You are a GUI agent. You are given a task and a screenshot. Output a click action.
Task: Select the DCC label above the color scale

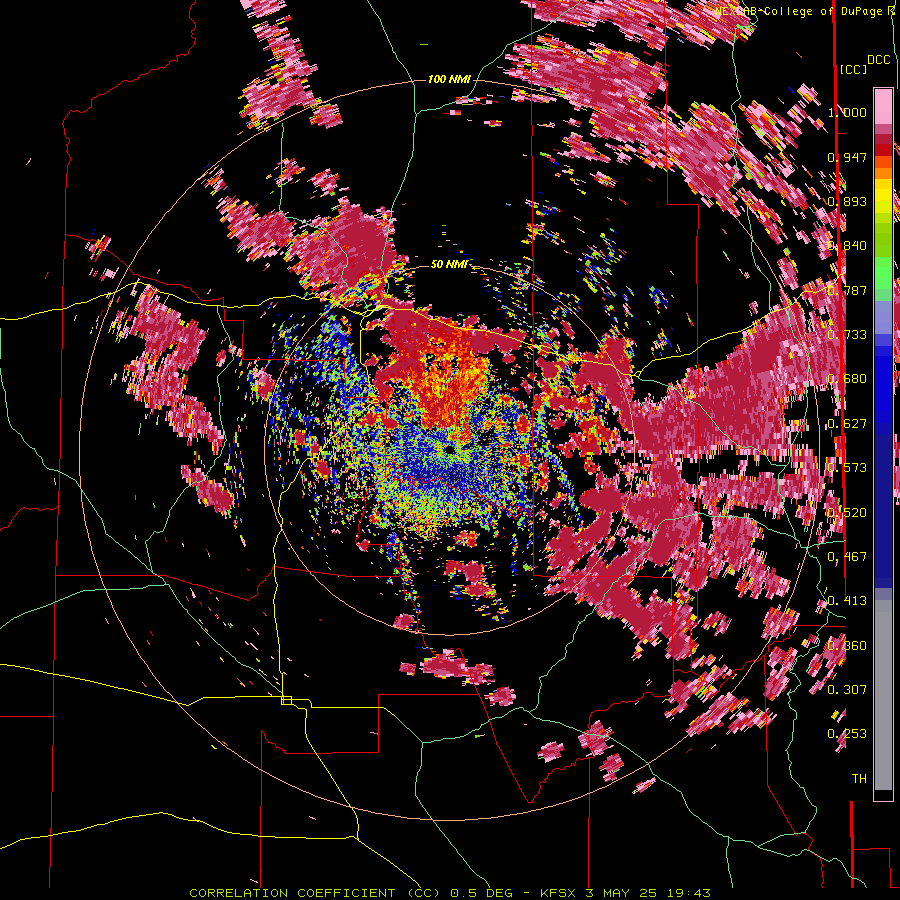[878, 60]
